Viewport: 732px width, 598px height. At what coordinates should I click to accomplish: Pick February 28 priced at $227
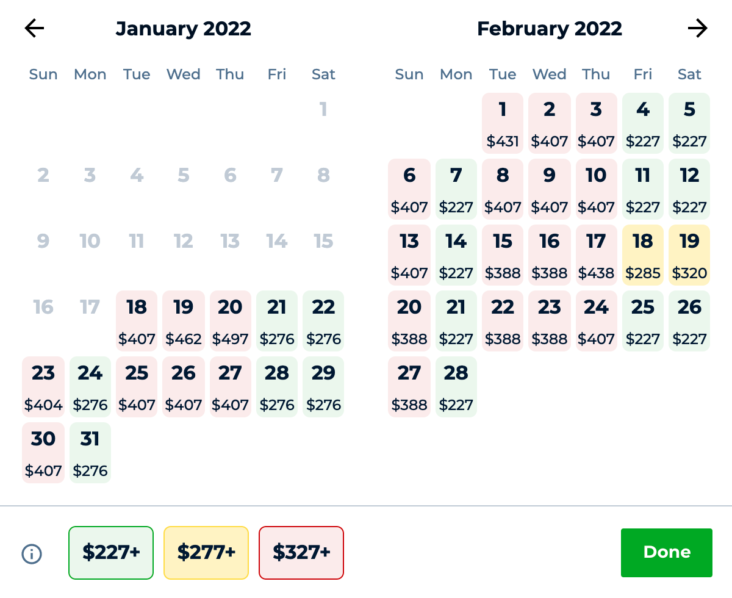456,387
